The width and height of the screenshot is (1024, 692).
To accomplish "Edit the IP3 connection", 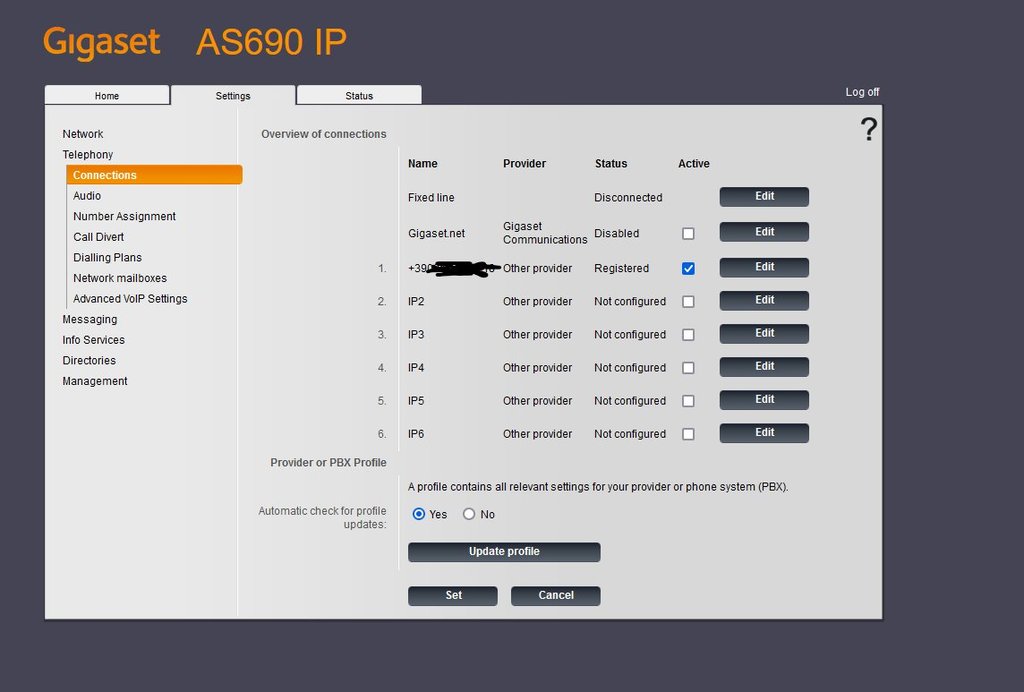I will [x=764, y=334].
